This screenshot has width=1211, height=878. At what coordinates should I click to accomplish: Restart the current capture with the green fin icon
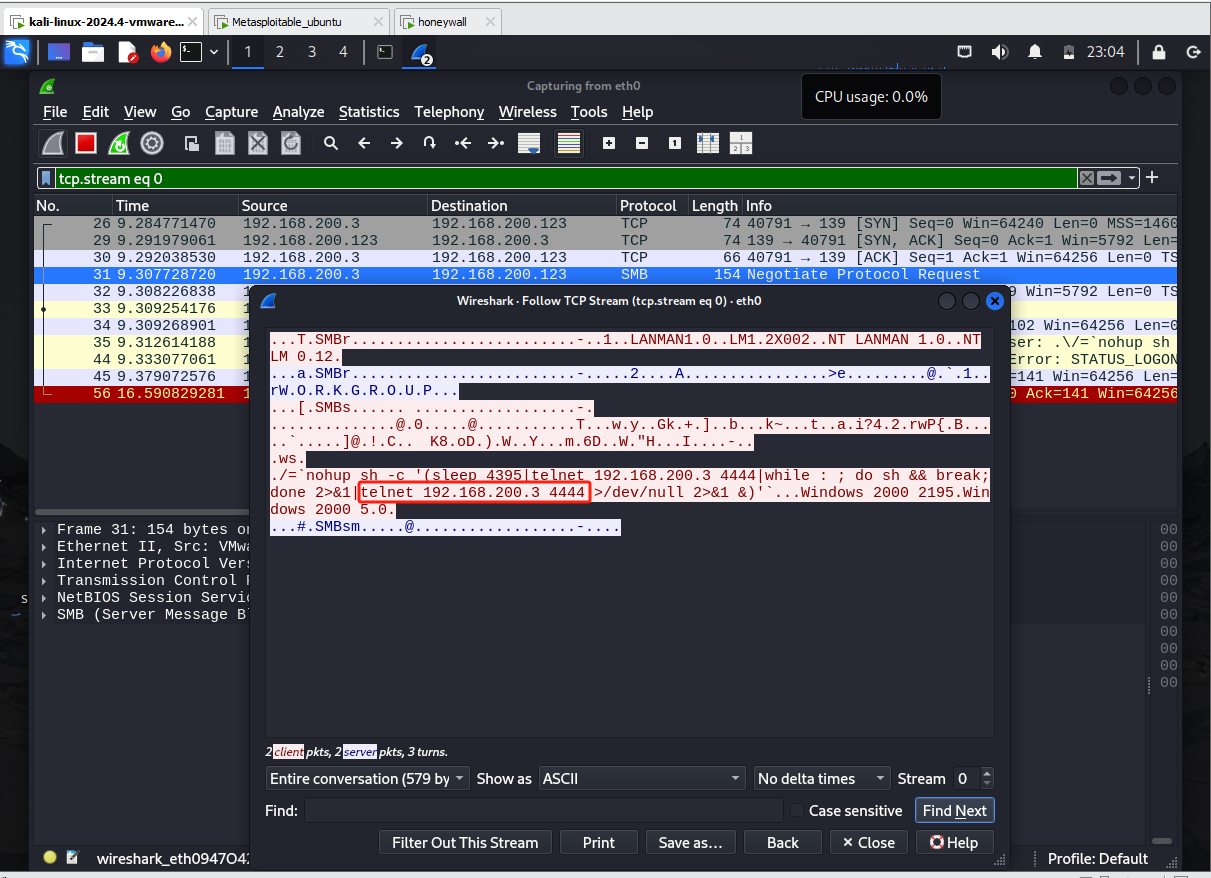(x=119, y=143)
